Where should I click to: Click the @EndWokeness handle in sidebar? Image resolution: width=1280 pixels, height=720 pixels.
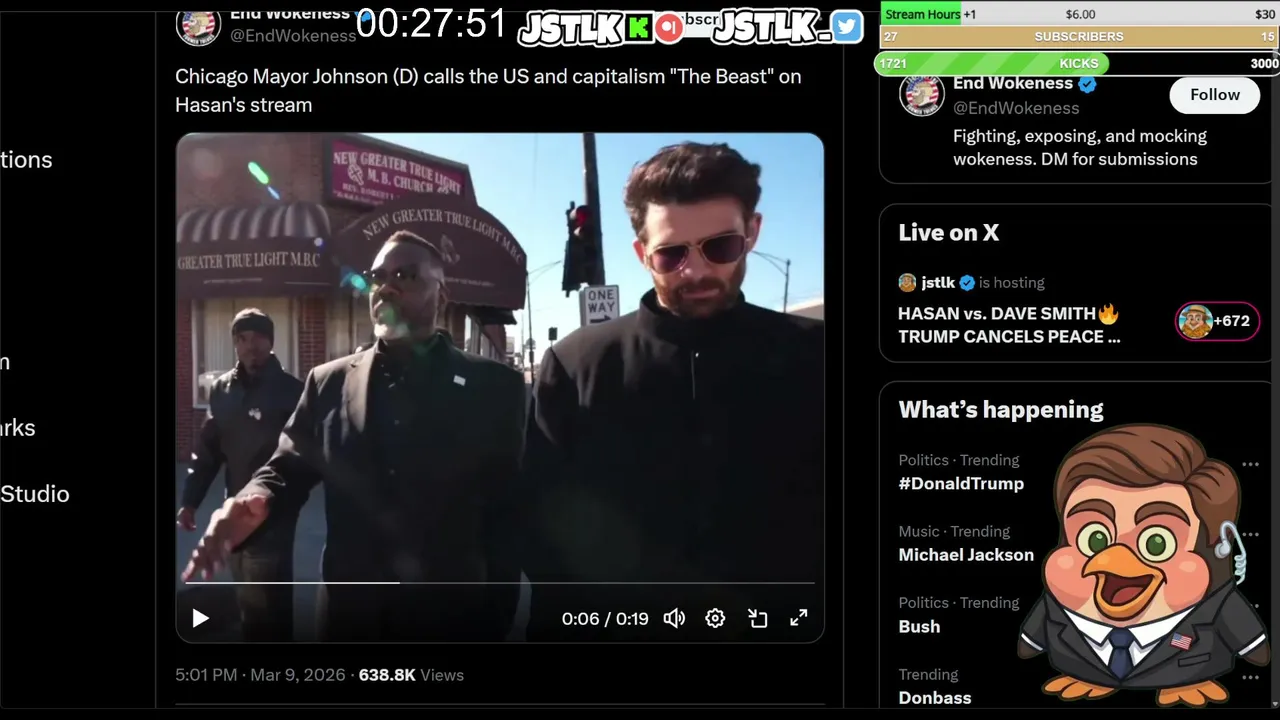pos(1016,108)
